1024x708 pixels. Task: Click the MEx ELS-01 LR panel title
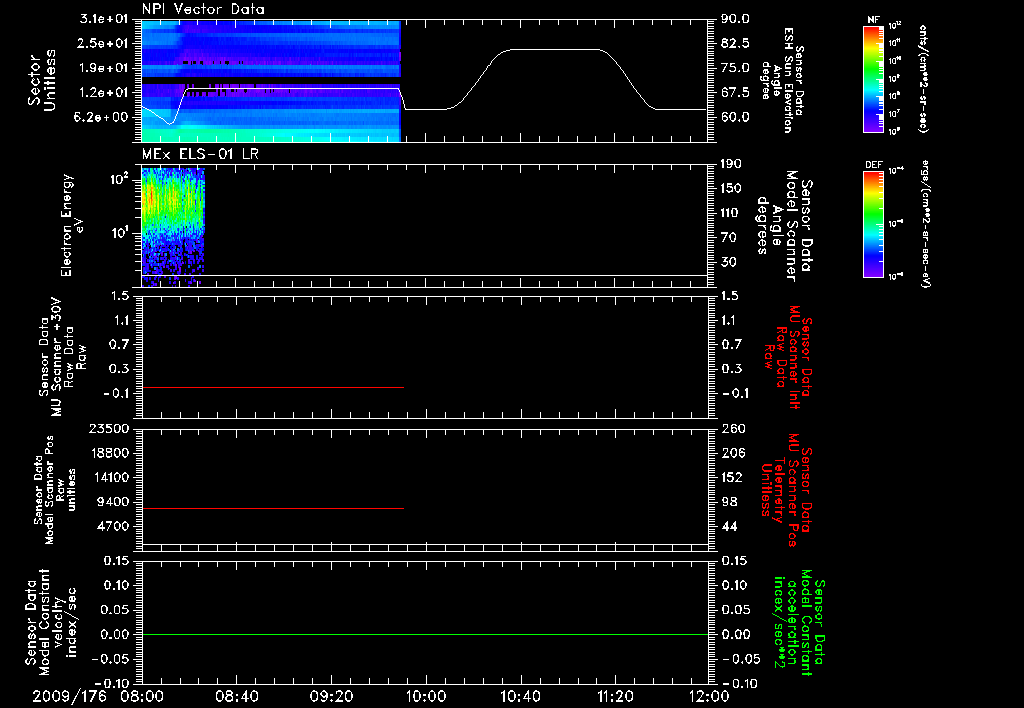(200, 154)
